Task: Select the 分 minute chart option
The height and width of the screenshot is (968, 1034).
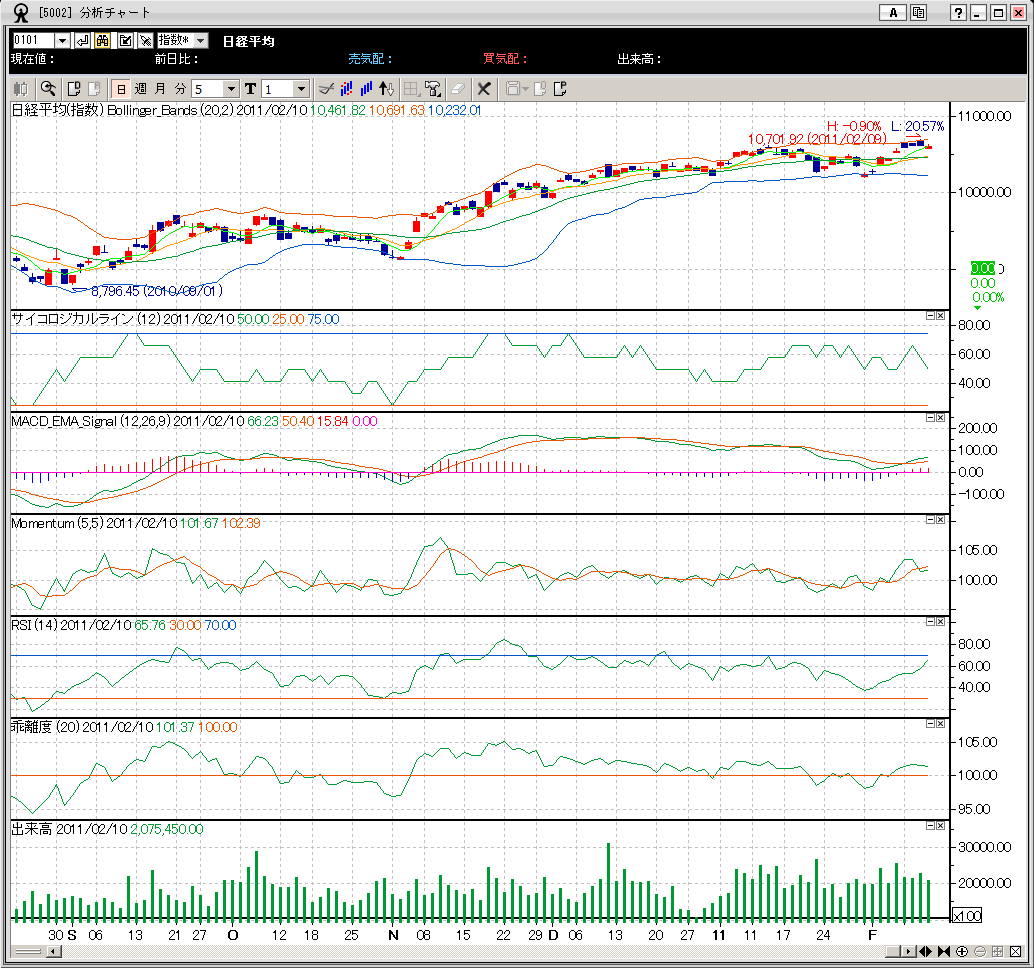Action: (180, 88)
